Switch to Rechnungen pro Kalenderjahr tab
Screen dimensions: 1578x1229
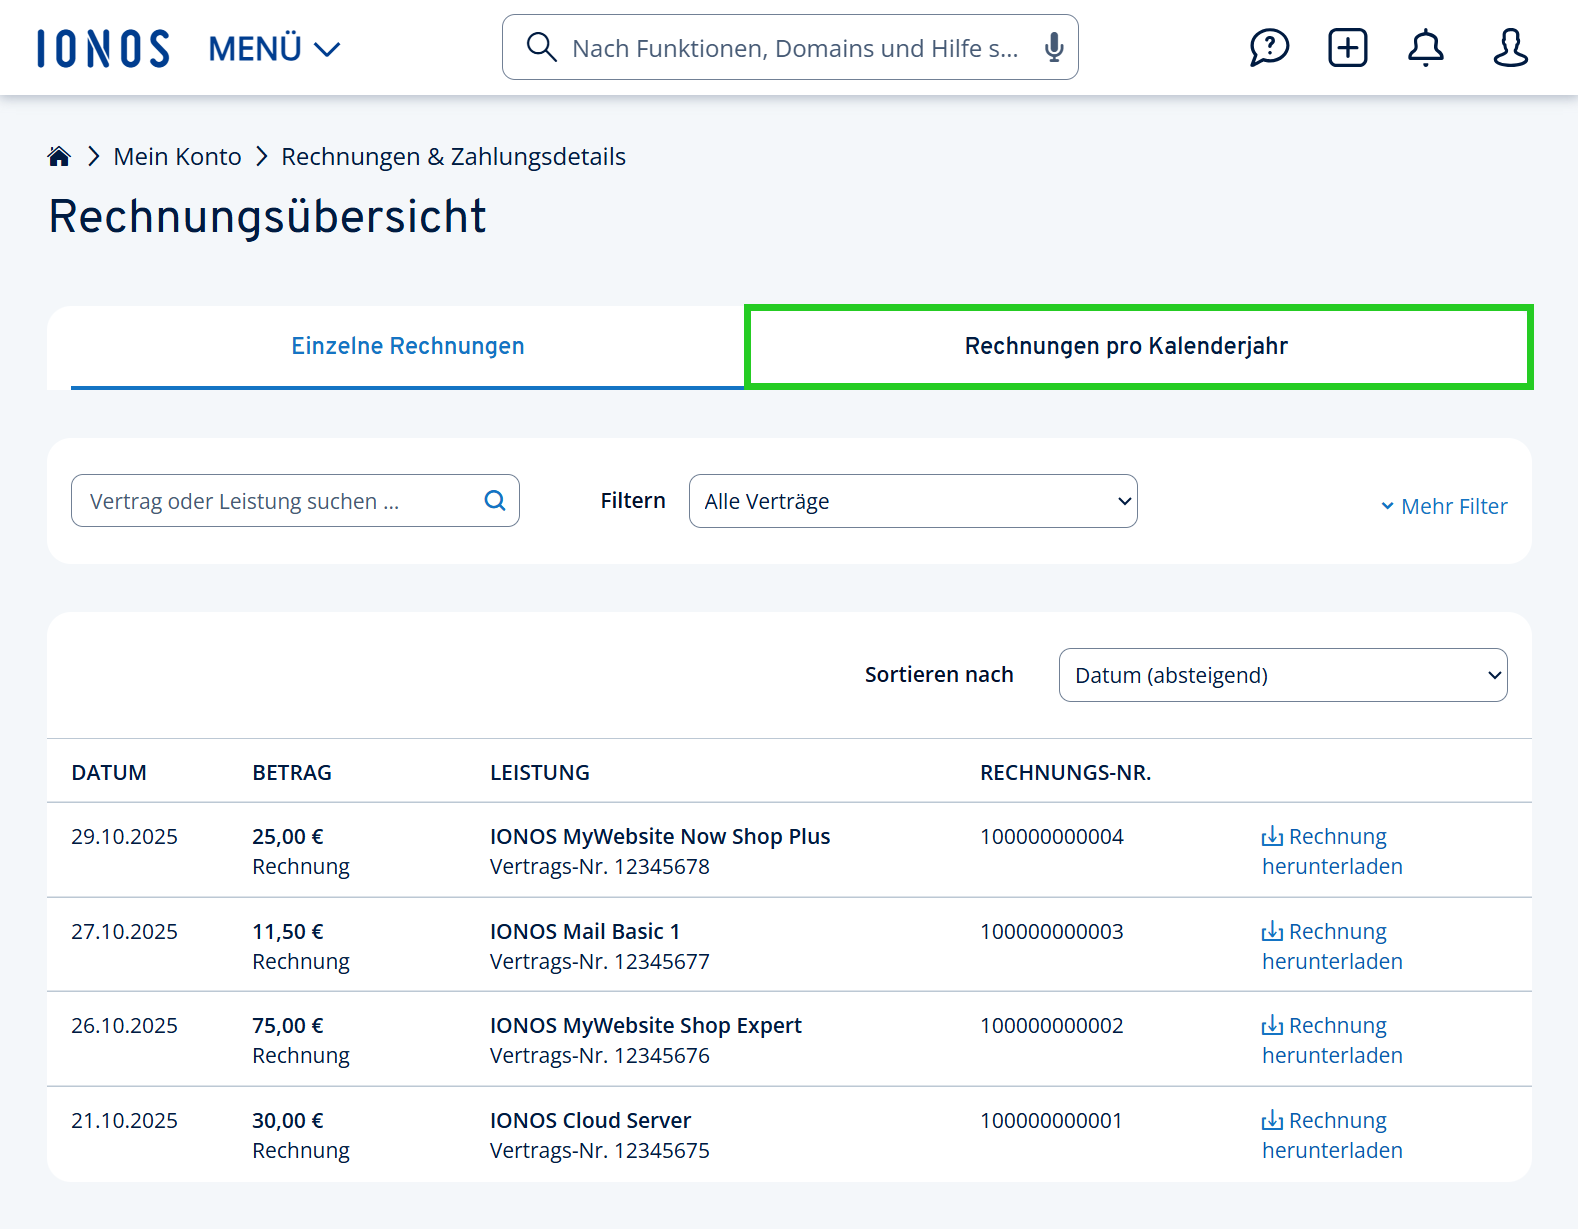pyautogui.click(x=1139, y=346)
